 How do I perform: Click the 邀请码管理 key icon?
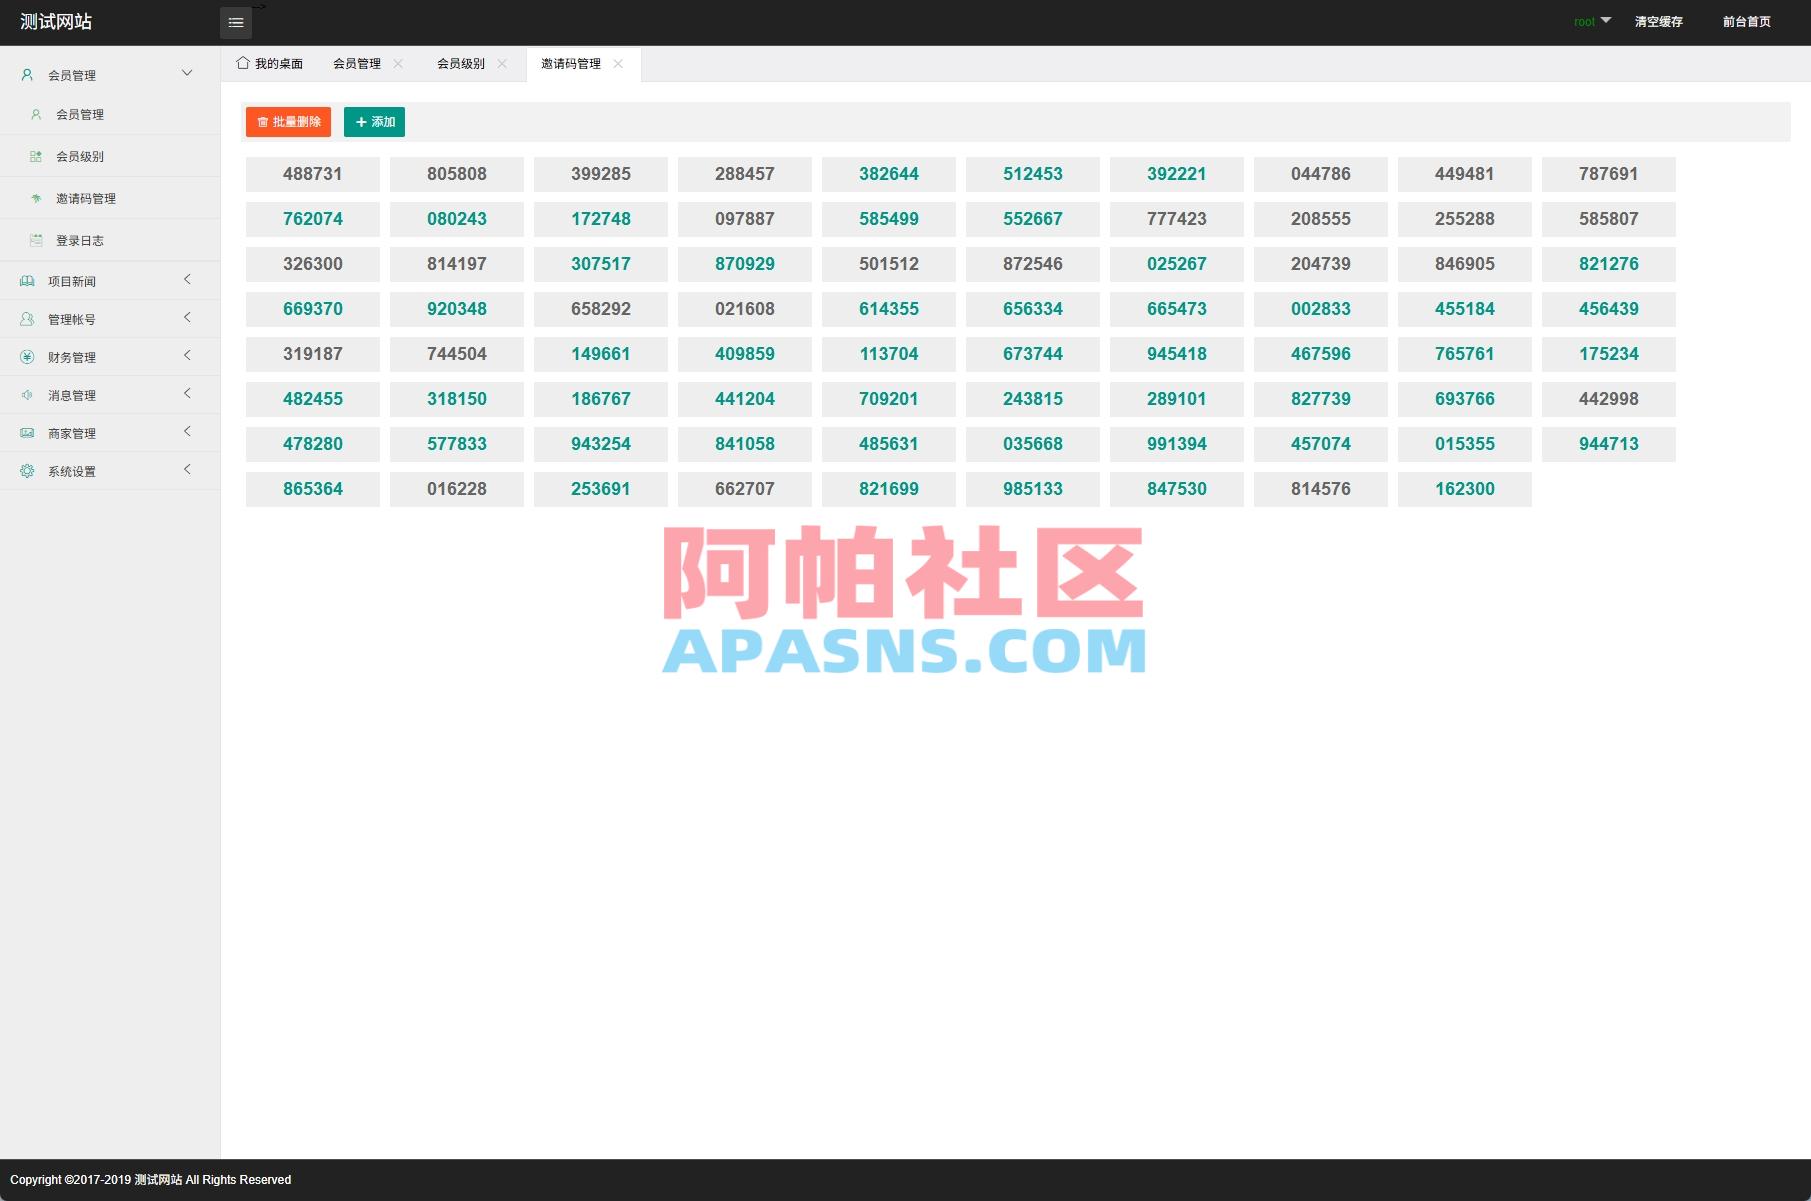(36, 198)
